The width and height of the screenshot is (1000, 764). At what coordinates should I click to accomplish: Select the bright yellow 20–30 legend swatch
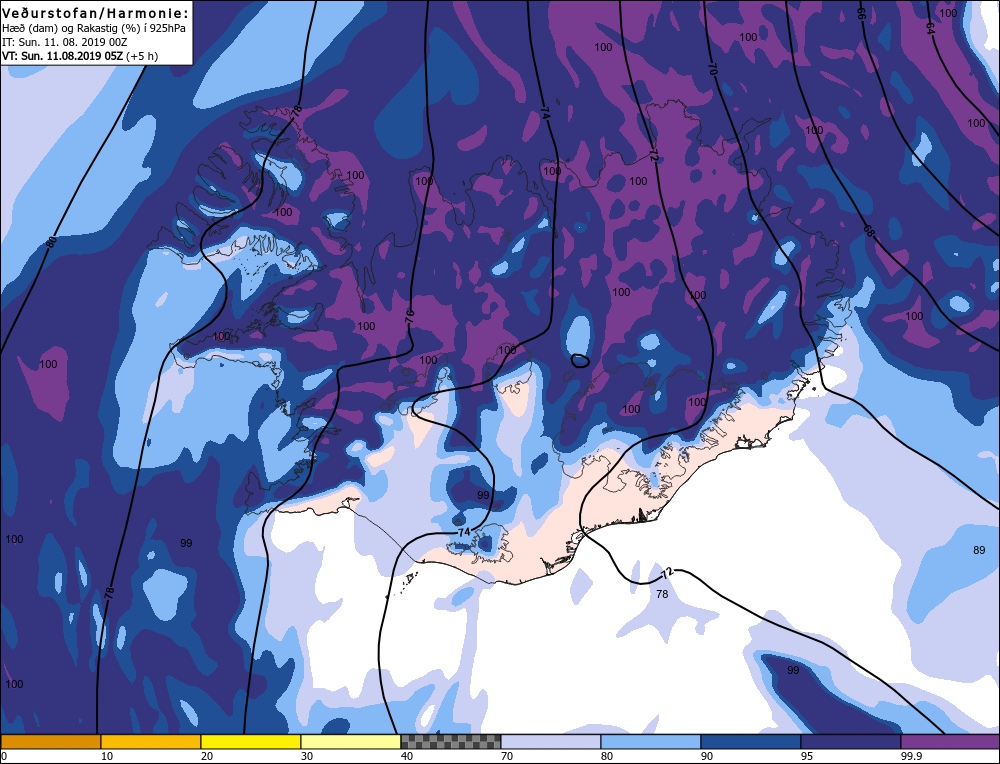[x=251, y=742]
